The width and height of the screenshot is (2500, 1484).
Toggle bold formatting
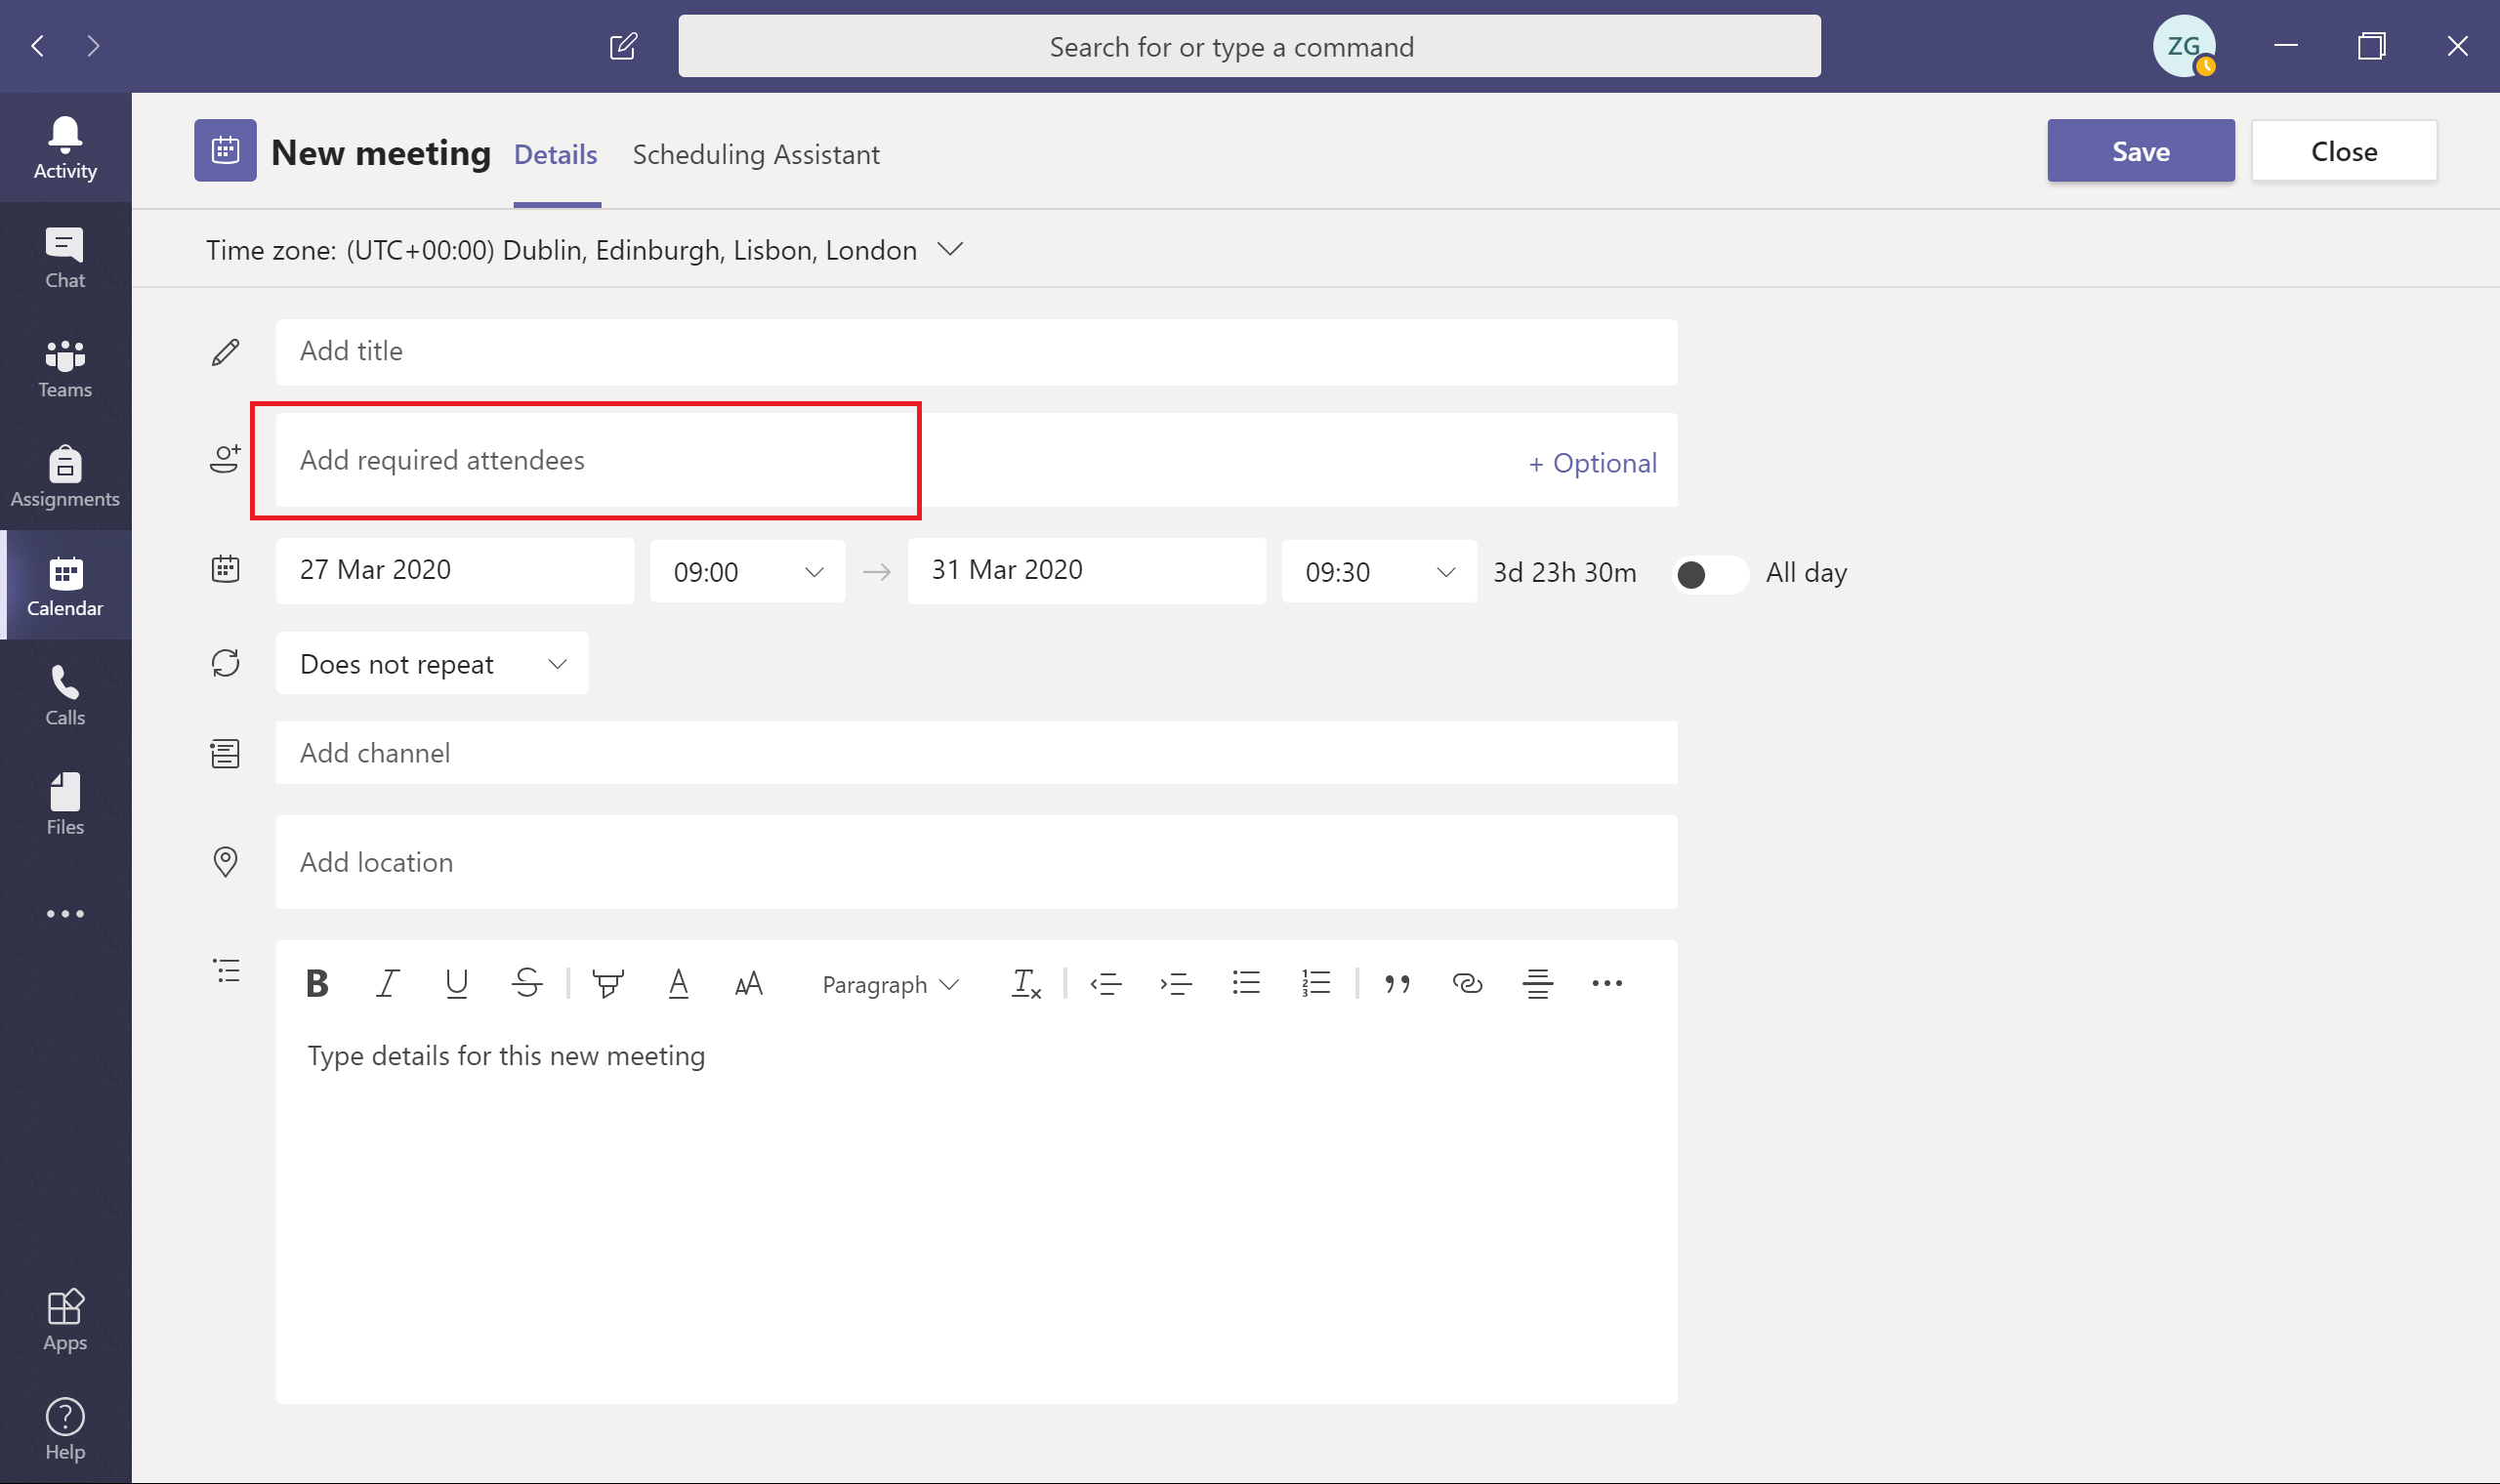317,984
